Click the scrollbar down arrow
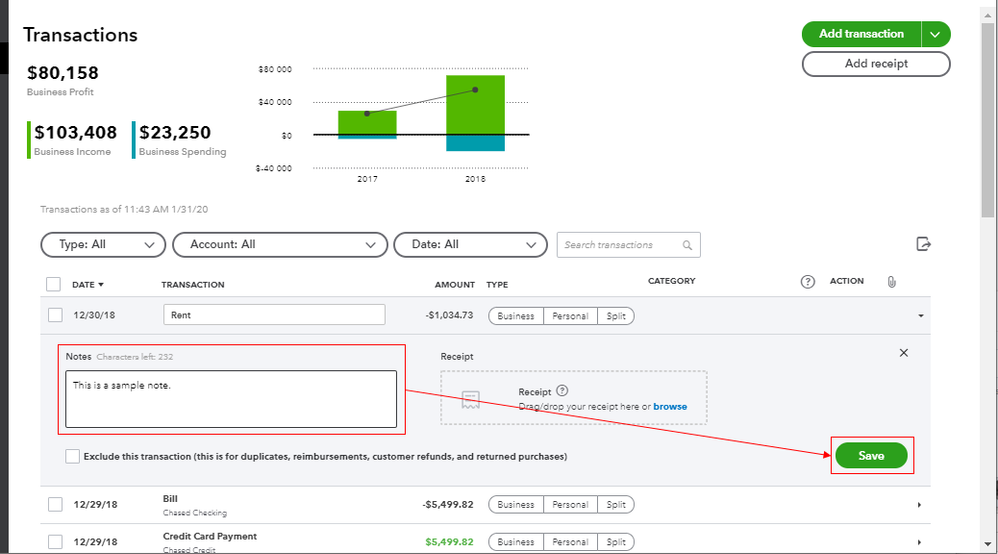This screenshot has height=554, width=998. click(x=988, y=544)
